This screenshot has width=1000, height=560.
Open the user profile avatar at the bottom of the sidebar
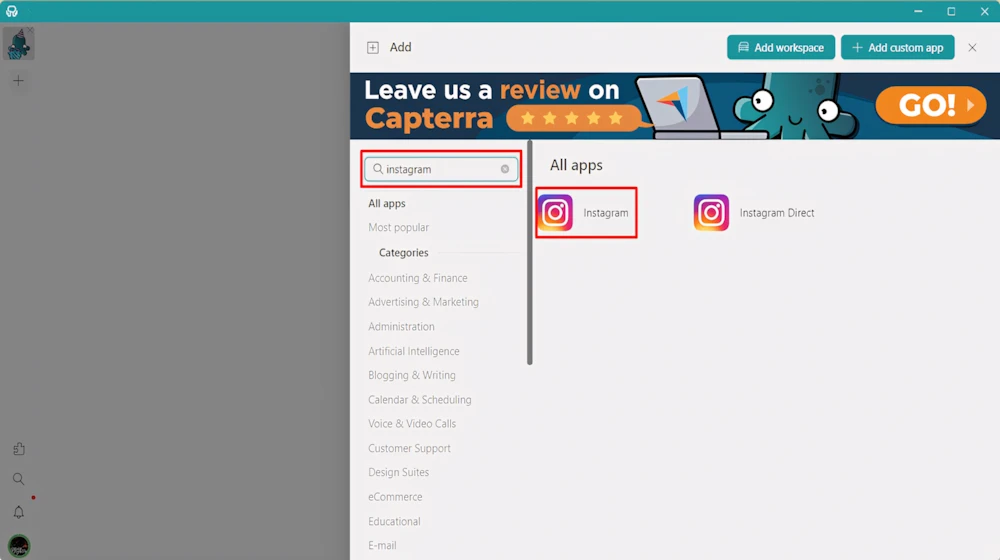tap(18, 546)
